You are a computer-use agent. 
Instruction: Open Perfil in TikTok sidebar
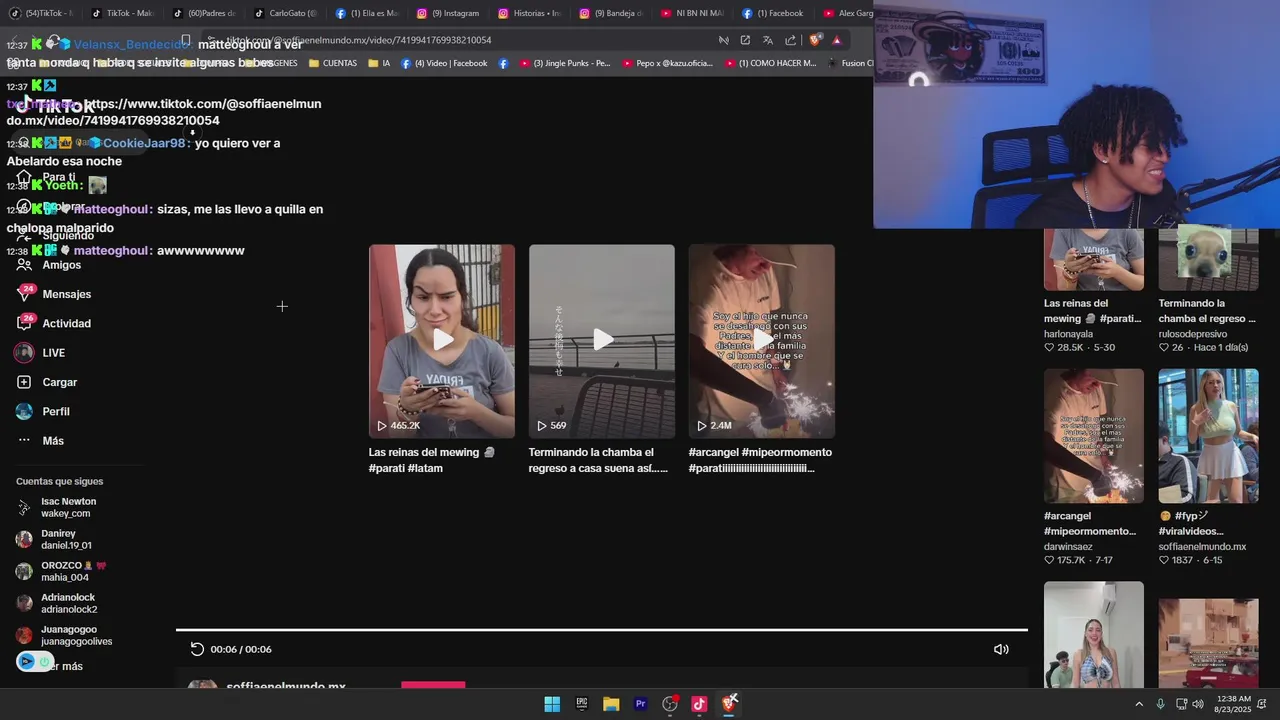click(x=43, y=411)
